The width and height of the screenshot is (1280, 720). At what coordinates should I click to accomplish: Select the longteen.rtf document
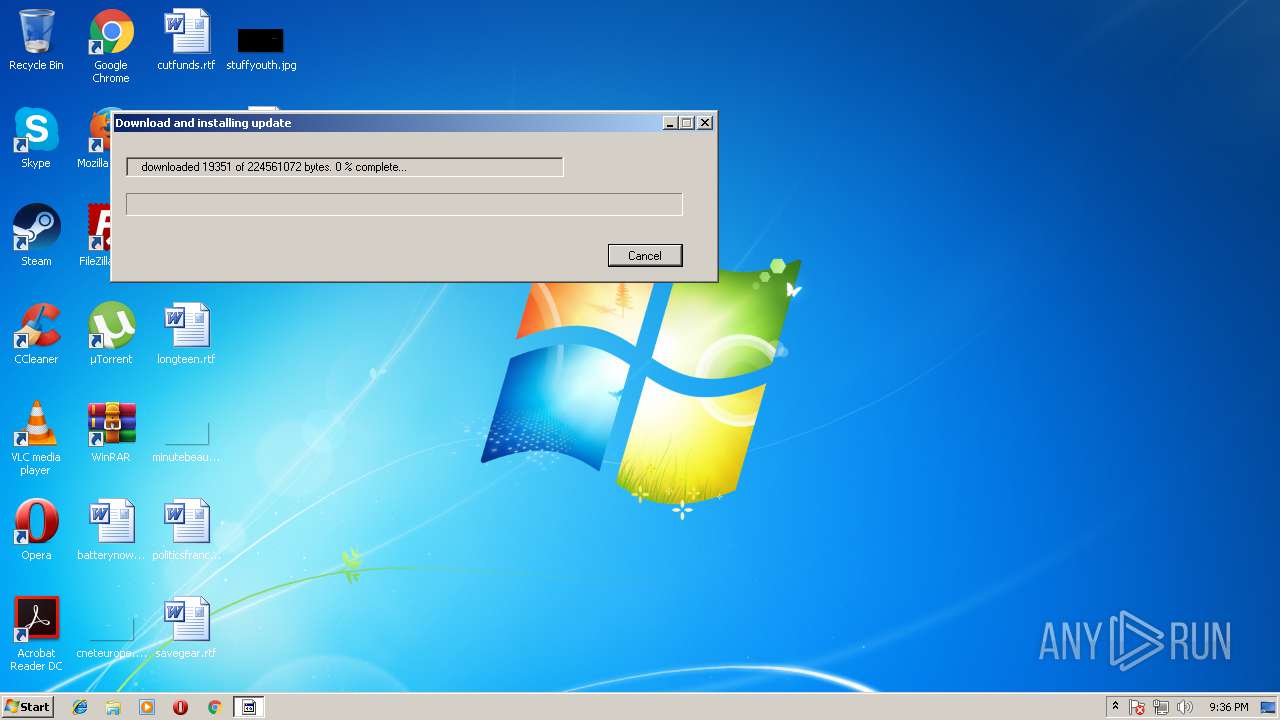[x=186, y=334]
